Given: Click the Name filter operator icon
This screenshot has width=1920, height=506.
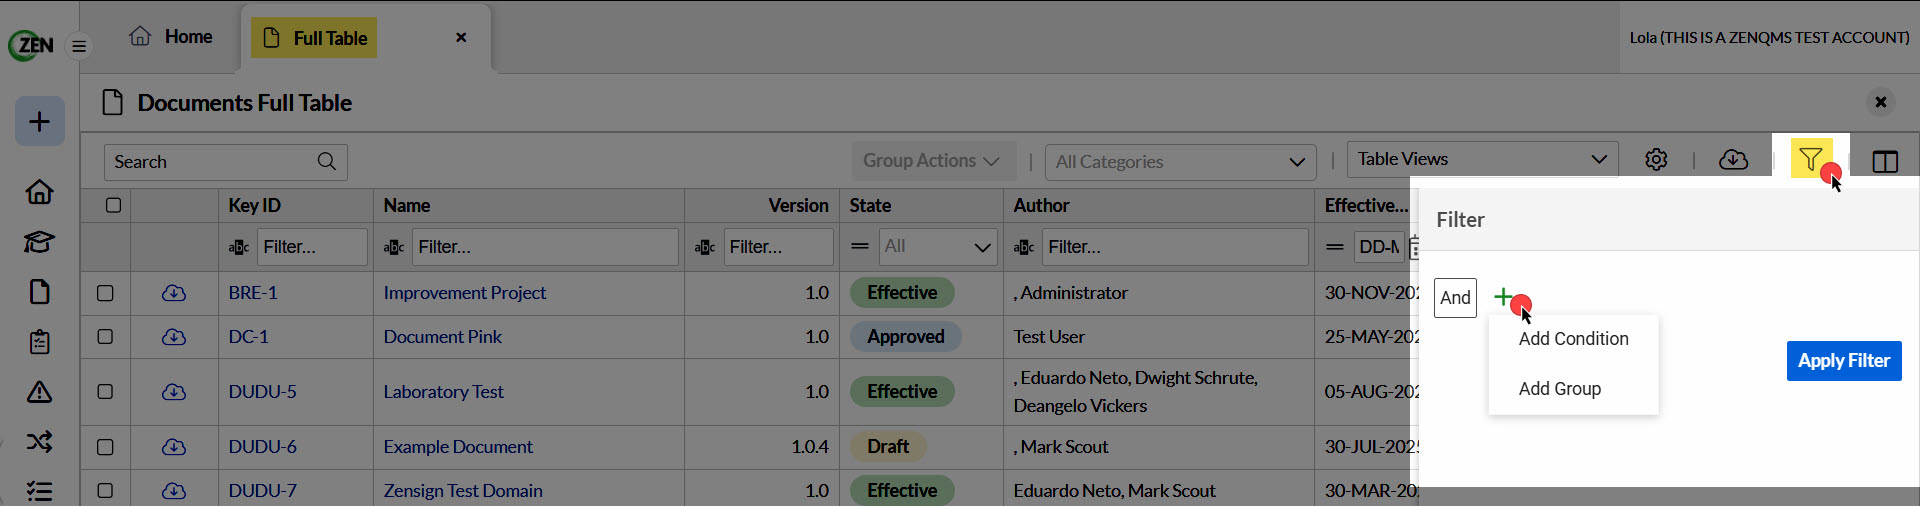Looking at the screenshot, I should (394, 247).
